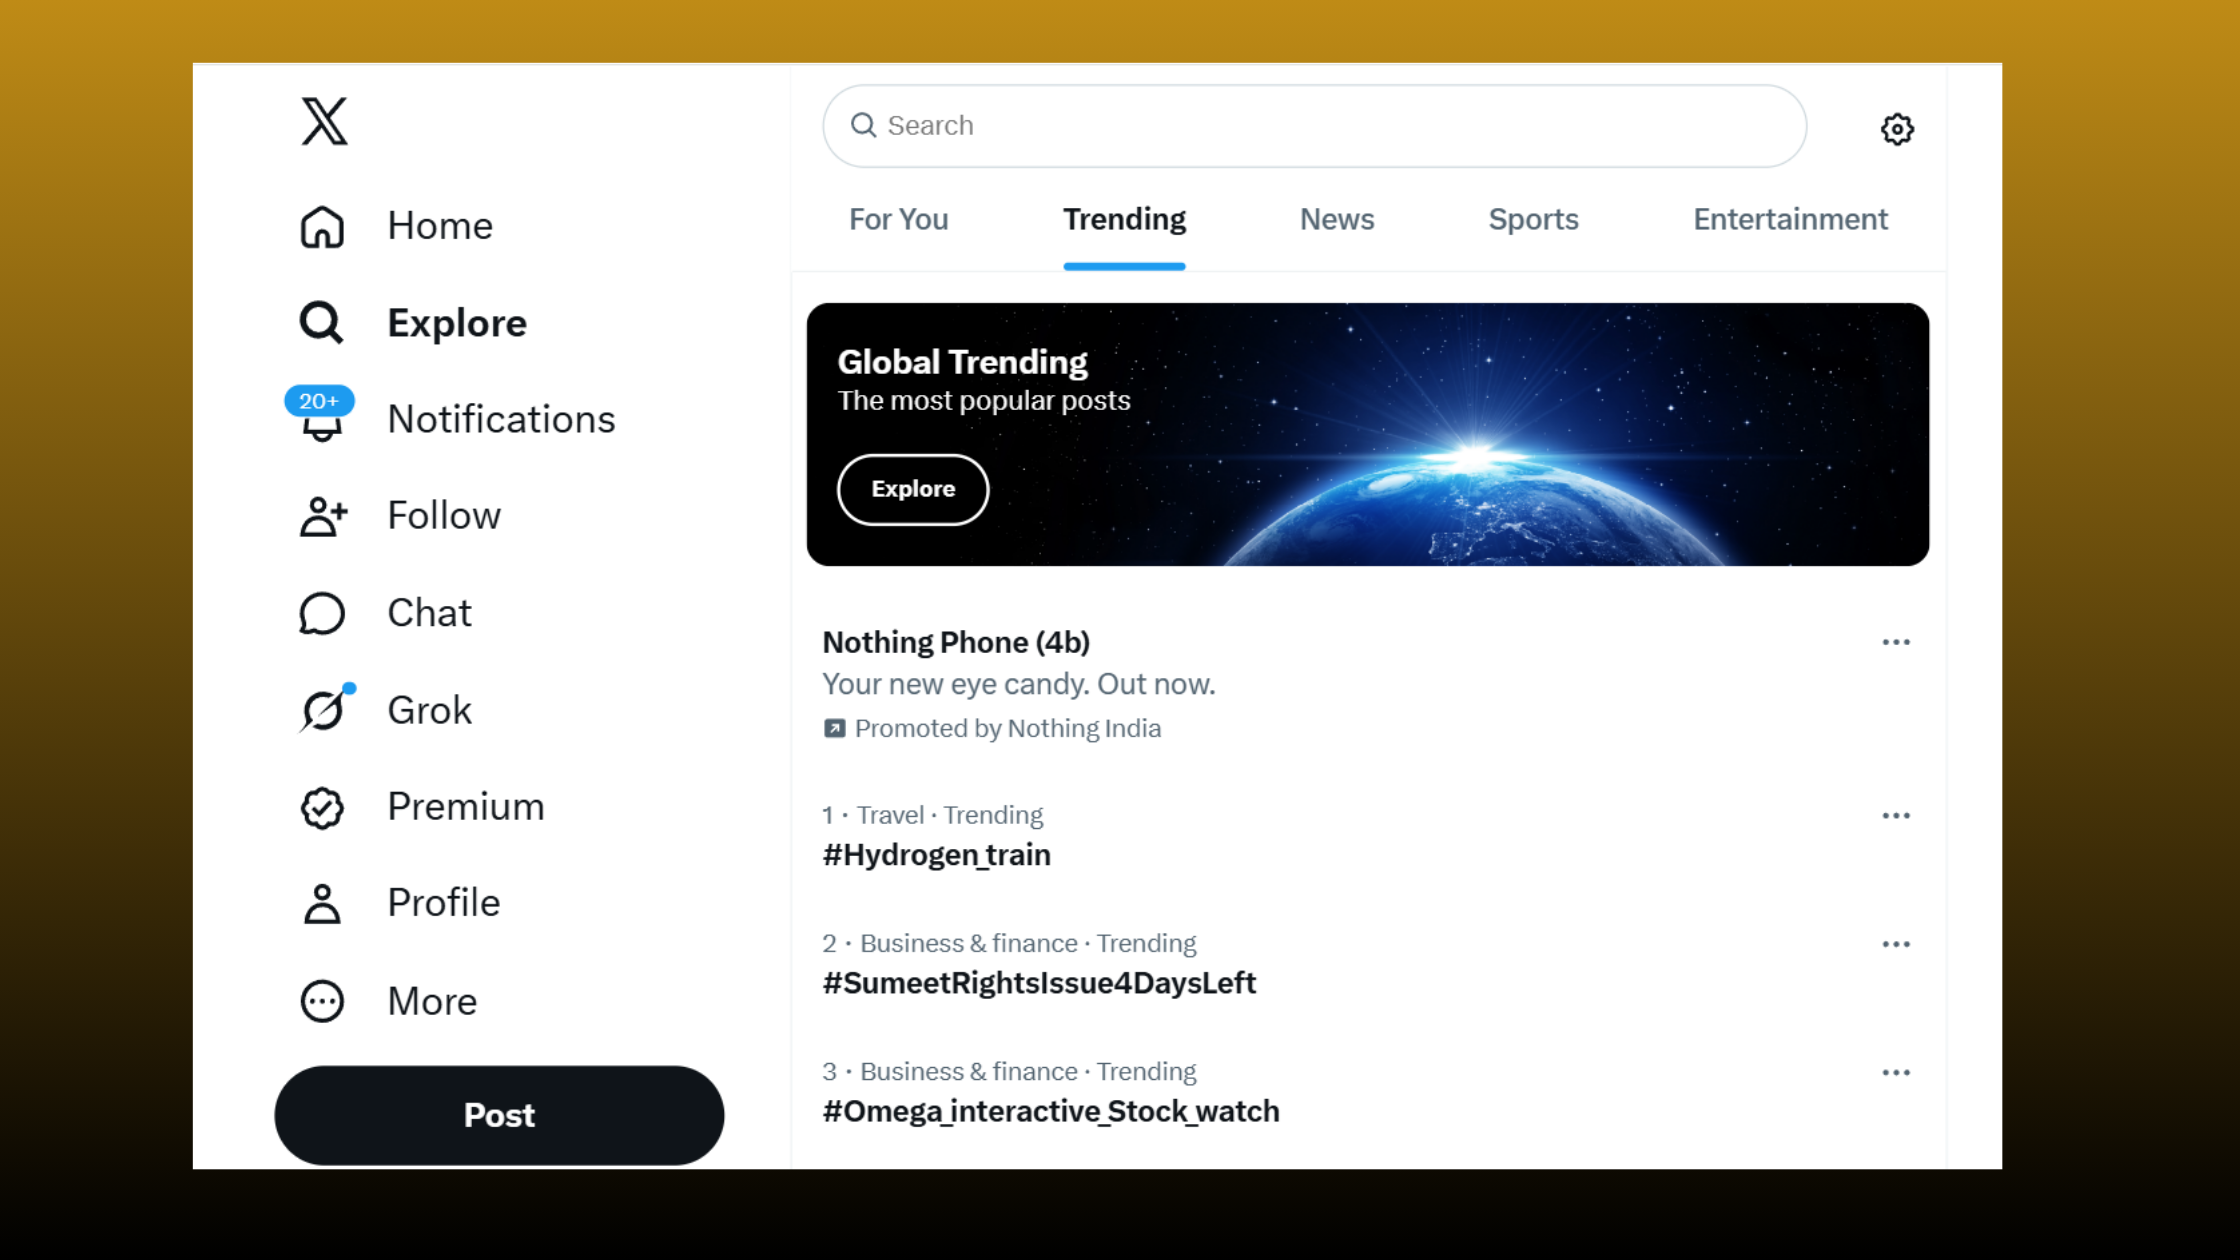The width and height of the screenshot is (2240, 1260).
Task: Click '1 · Travel · Trending' label
Action: (932, 815)
